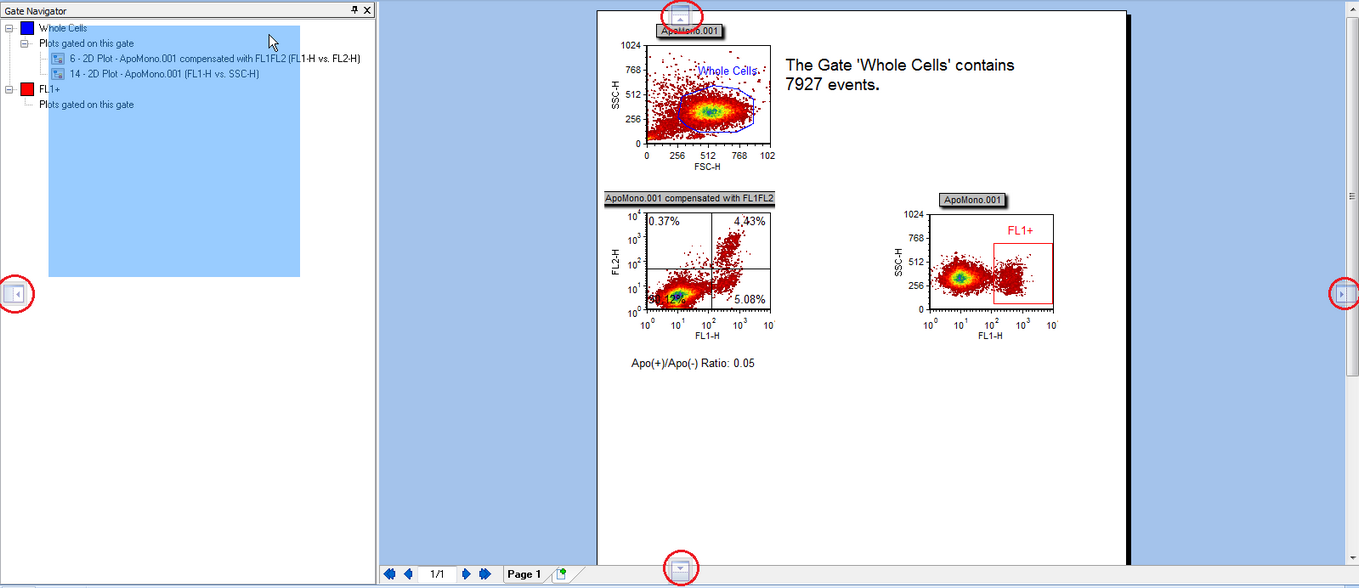Click the page number field showing 1/1

(437, 574)
